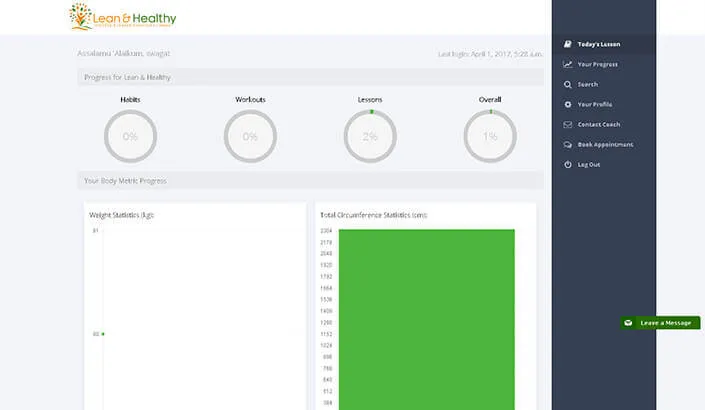This screenshot has width=705, height=410.
Task: Click the green point on Weight chart
Action: point(103,334)
